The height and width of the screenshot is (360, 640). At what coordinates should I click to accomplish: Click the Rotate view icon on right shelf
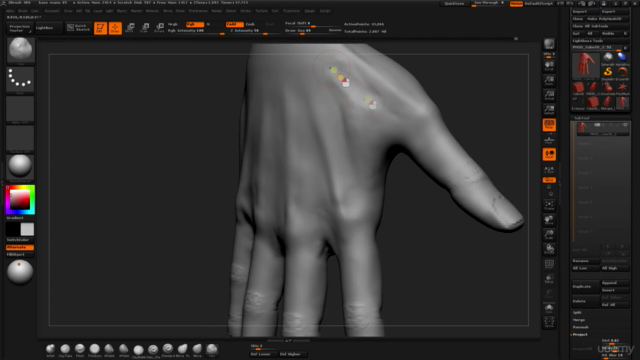tap(549, 249)
